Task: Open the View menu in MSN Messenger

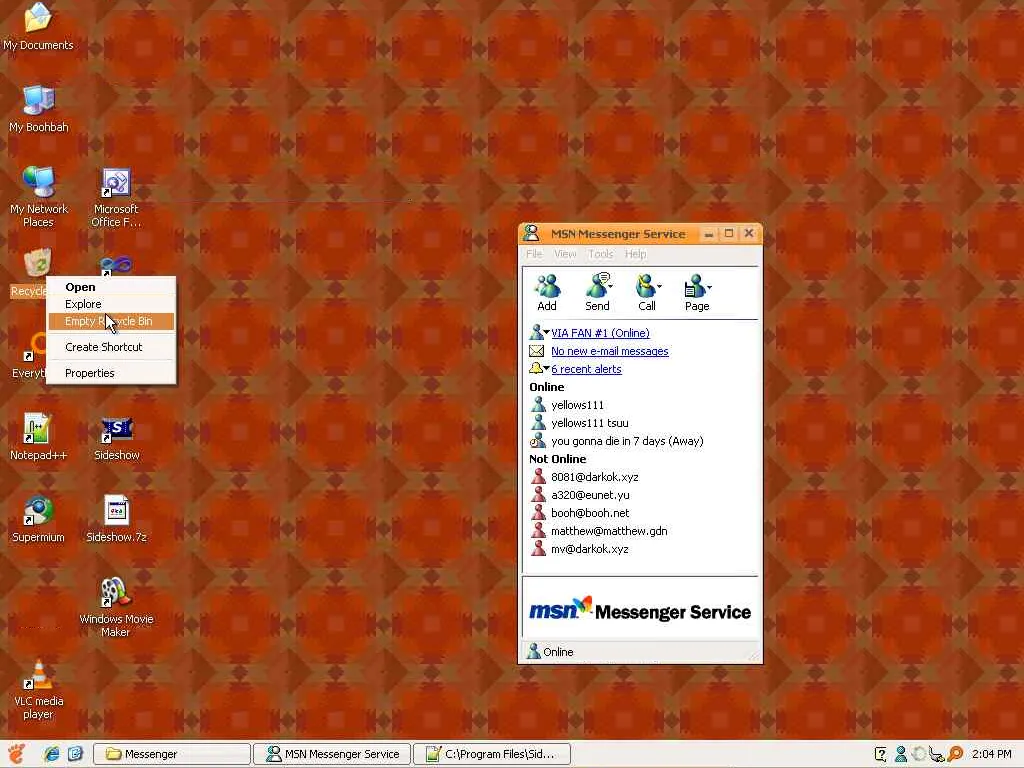Action: [565, 254]
